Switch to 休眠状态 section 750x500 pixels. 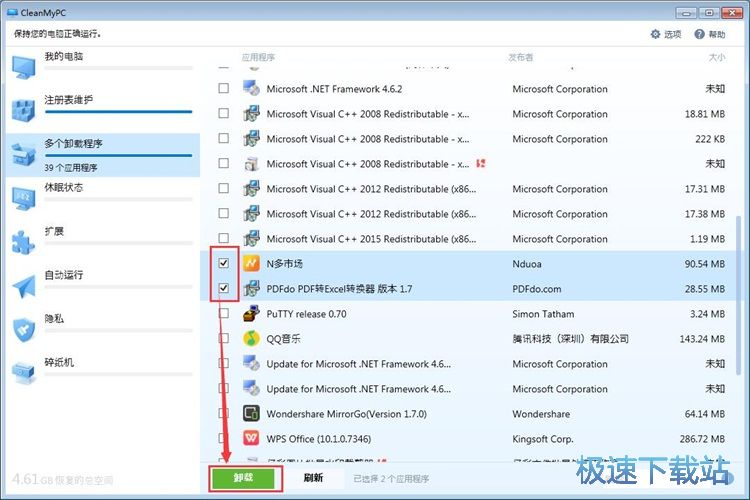[x=103, y=199]
